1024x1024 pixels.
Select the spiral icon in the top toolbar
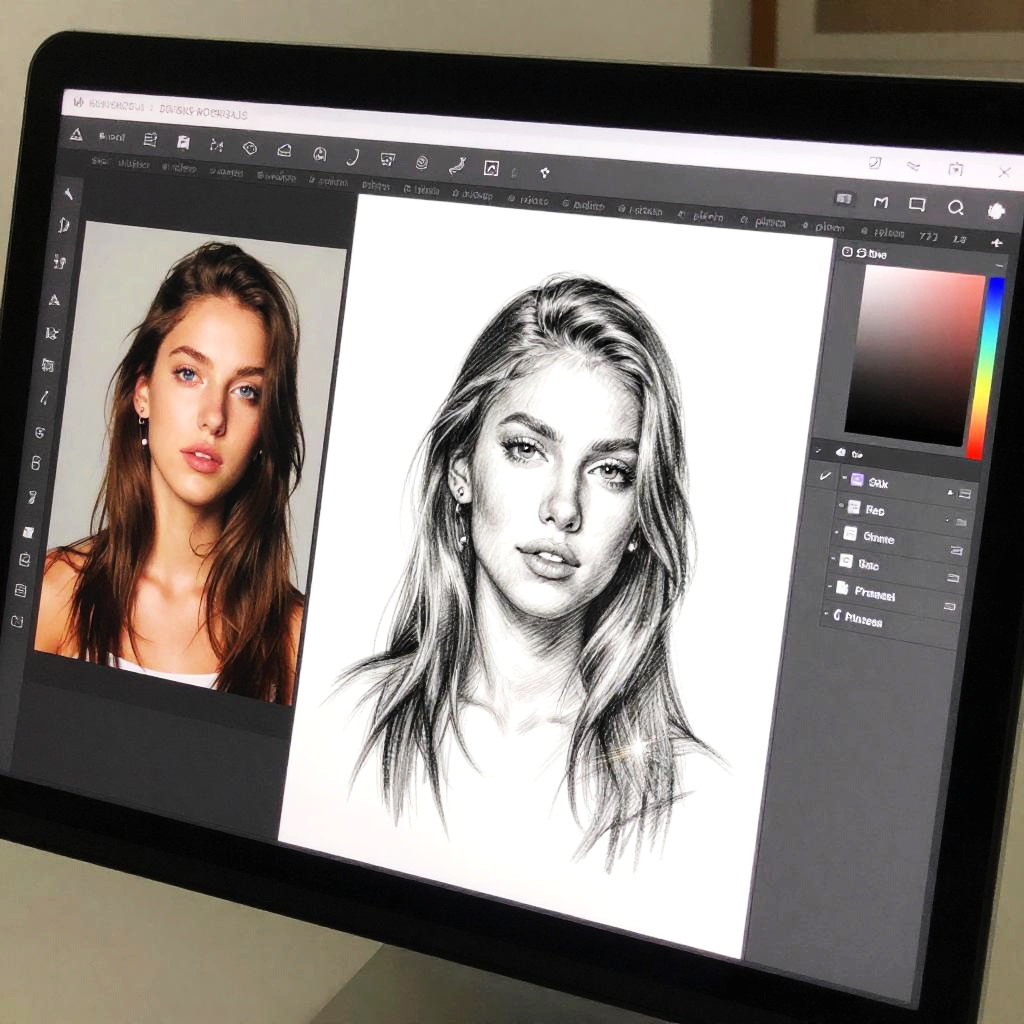421,162
